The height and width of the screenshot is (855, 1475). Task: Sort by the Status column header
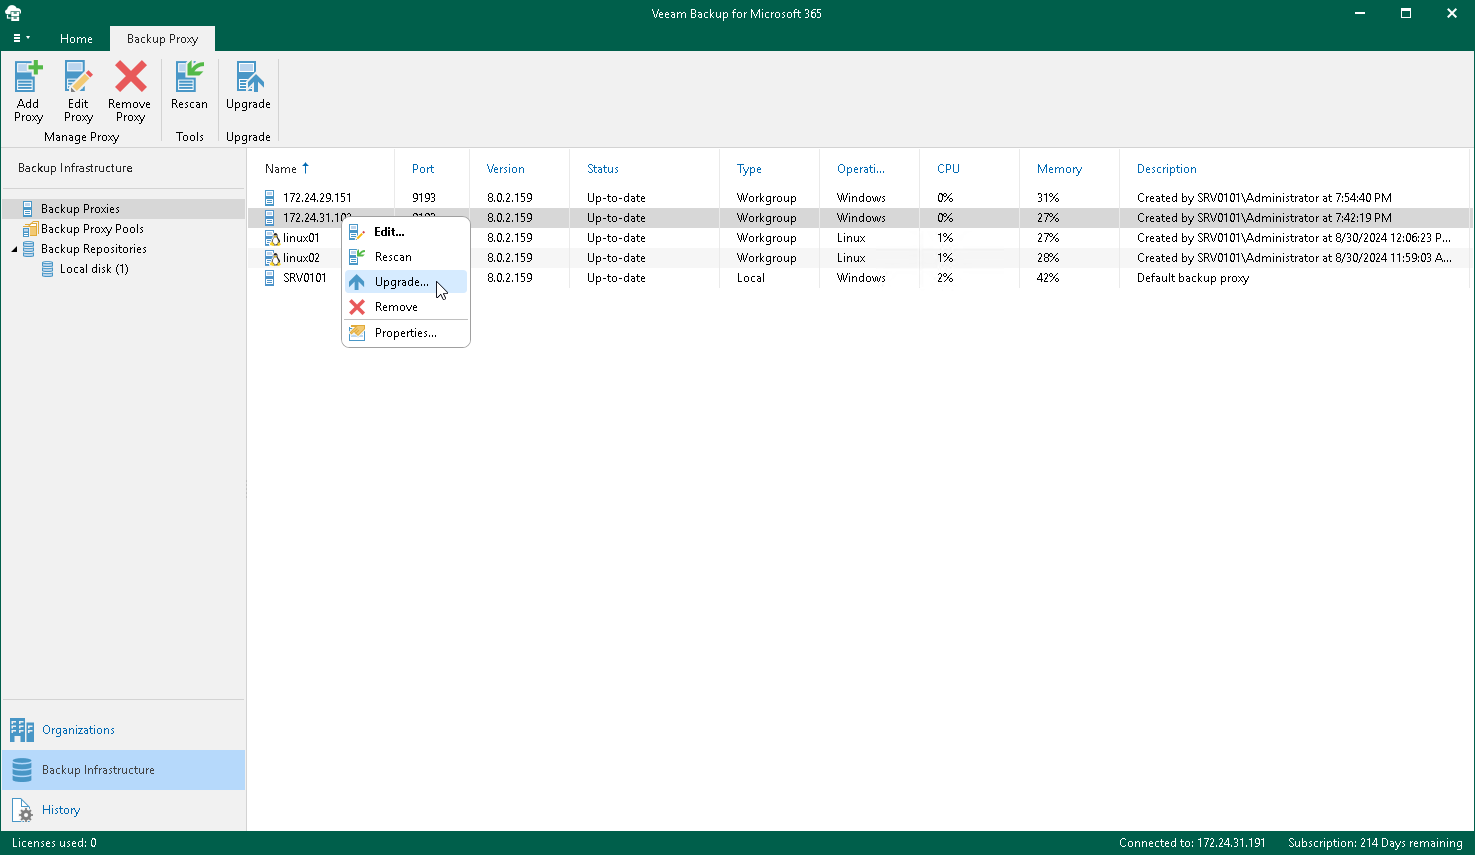[x=603, y=169]
